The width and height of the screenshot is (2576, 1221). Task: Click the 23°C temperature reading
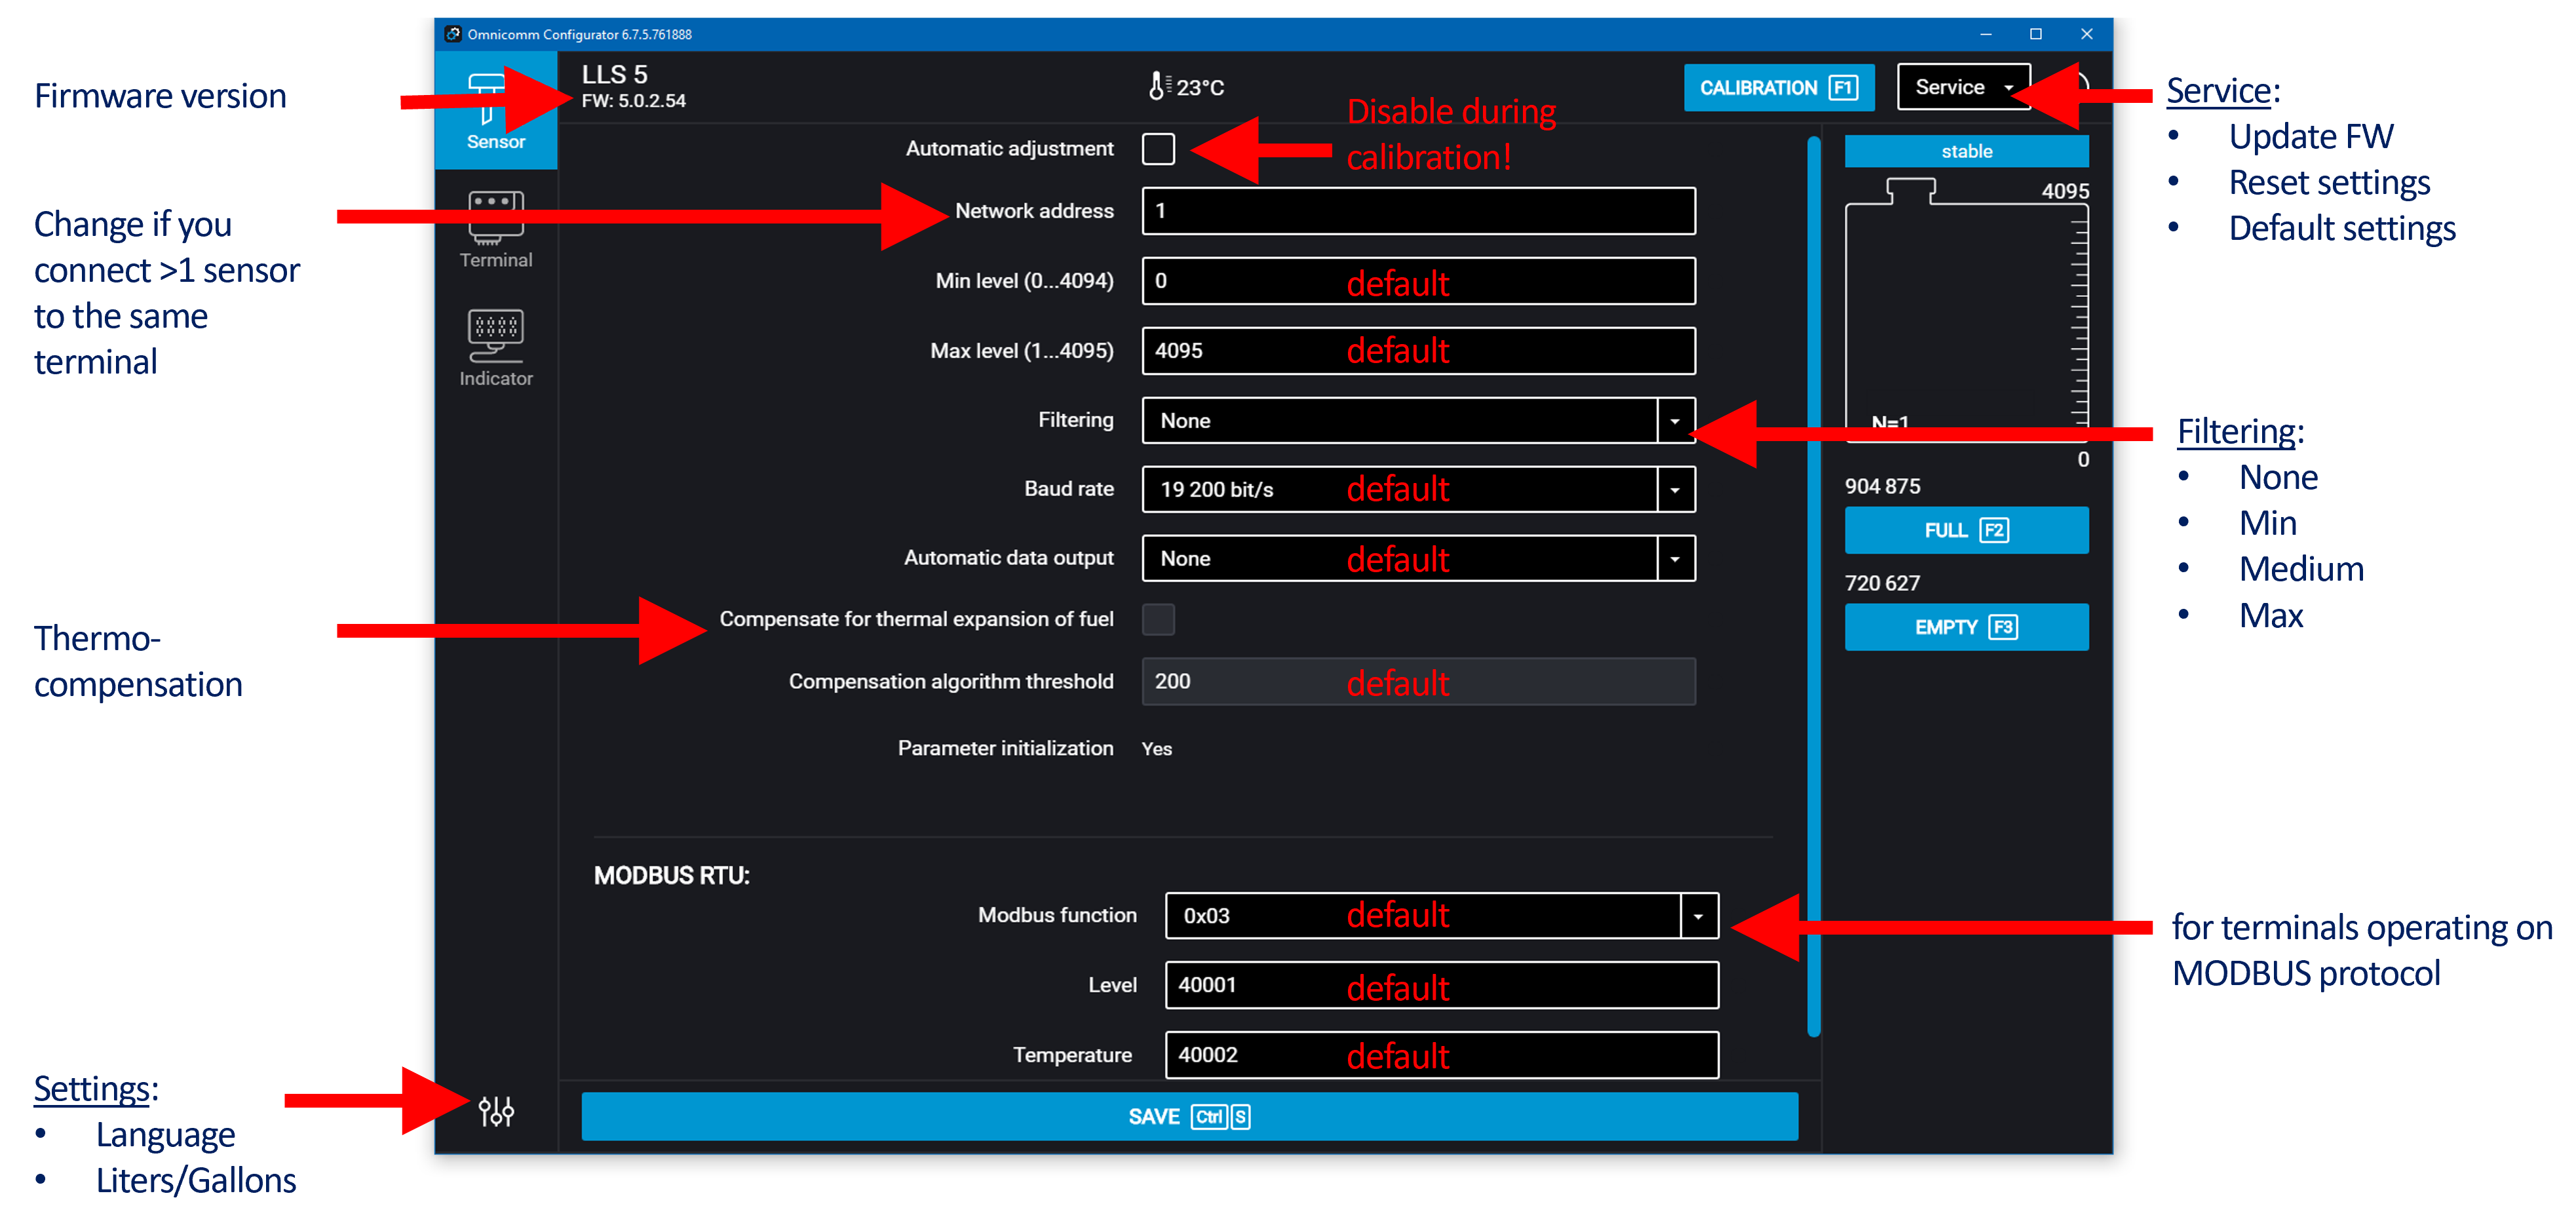(1200, 88)
